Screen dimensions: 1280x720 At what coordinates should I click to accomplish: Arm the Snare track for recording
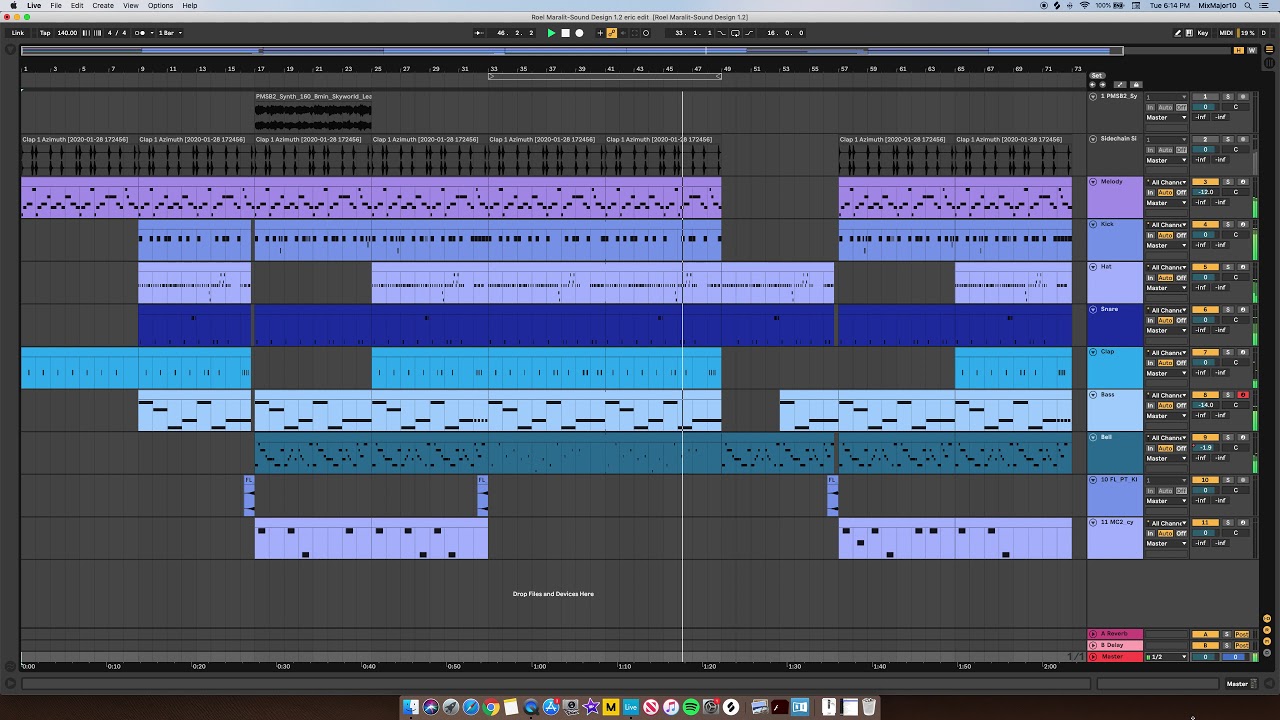click(x=1243, y=309)
